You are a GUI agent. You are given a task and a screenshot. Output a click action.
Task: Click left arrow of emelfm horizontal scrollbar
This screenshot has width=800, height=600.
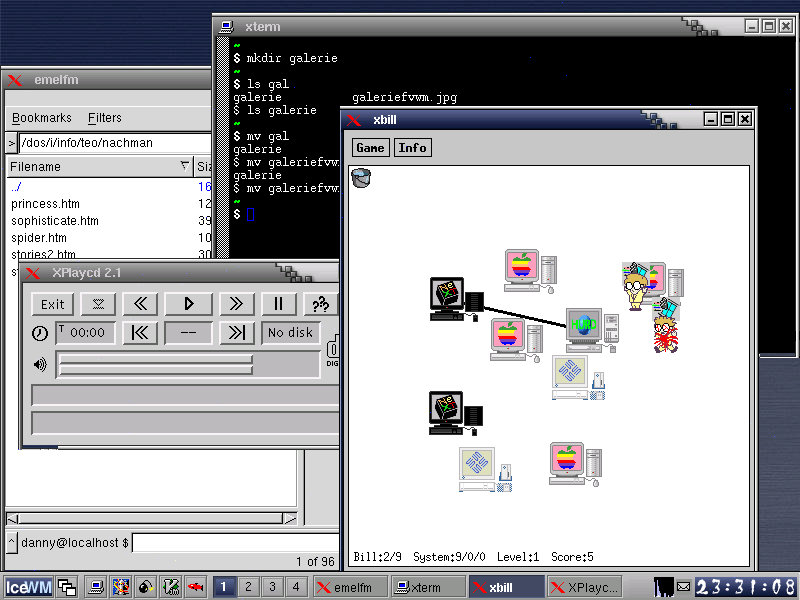point(12,519)
